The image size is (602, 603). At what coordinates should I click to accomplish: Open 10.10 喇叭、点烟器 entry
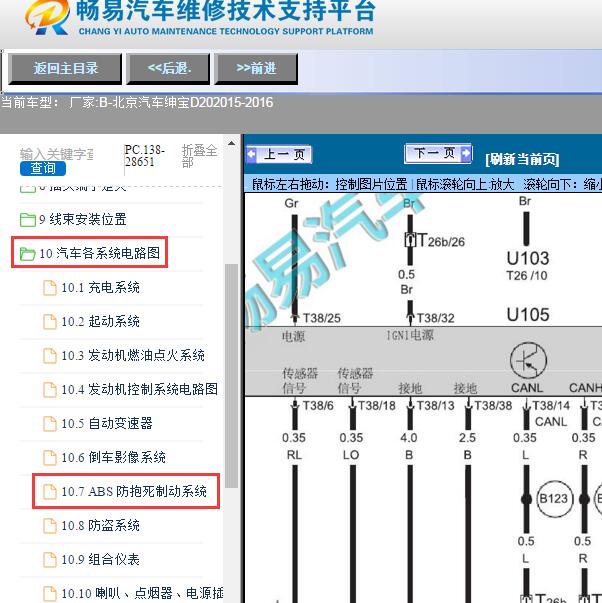142,593
